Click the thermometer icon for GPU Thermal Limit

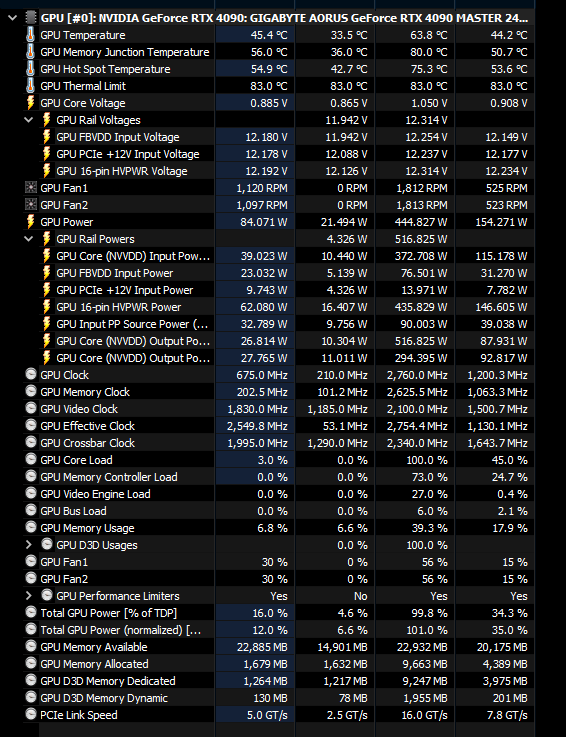pyautogui.click(x=31, y=86)
